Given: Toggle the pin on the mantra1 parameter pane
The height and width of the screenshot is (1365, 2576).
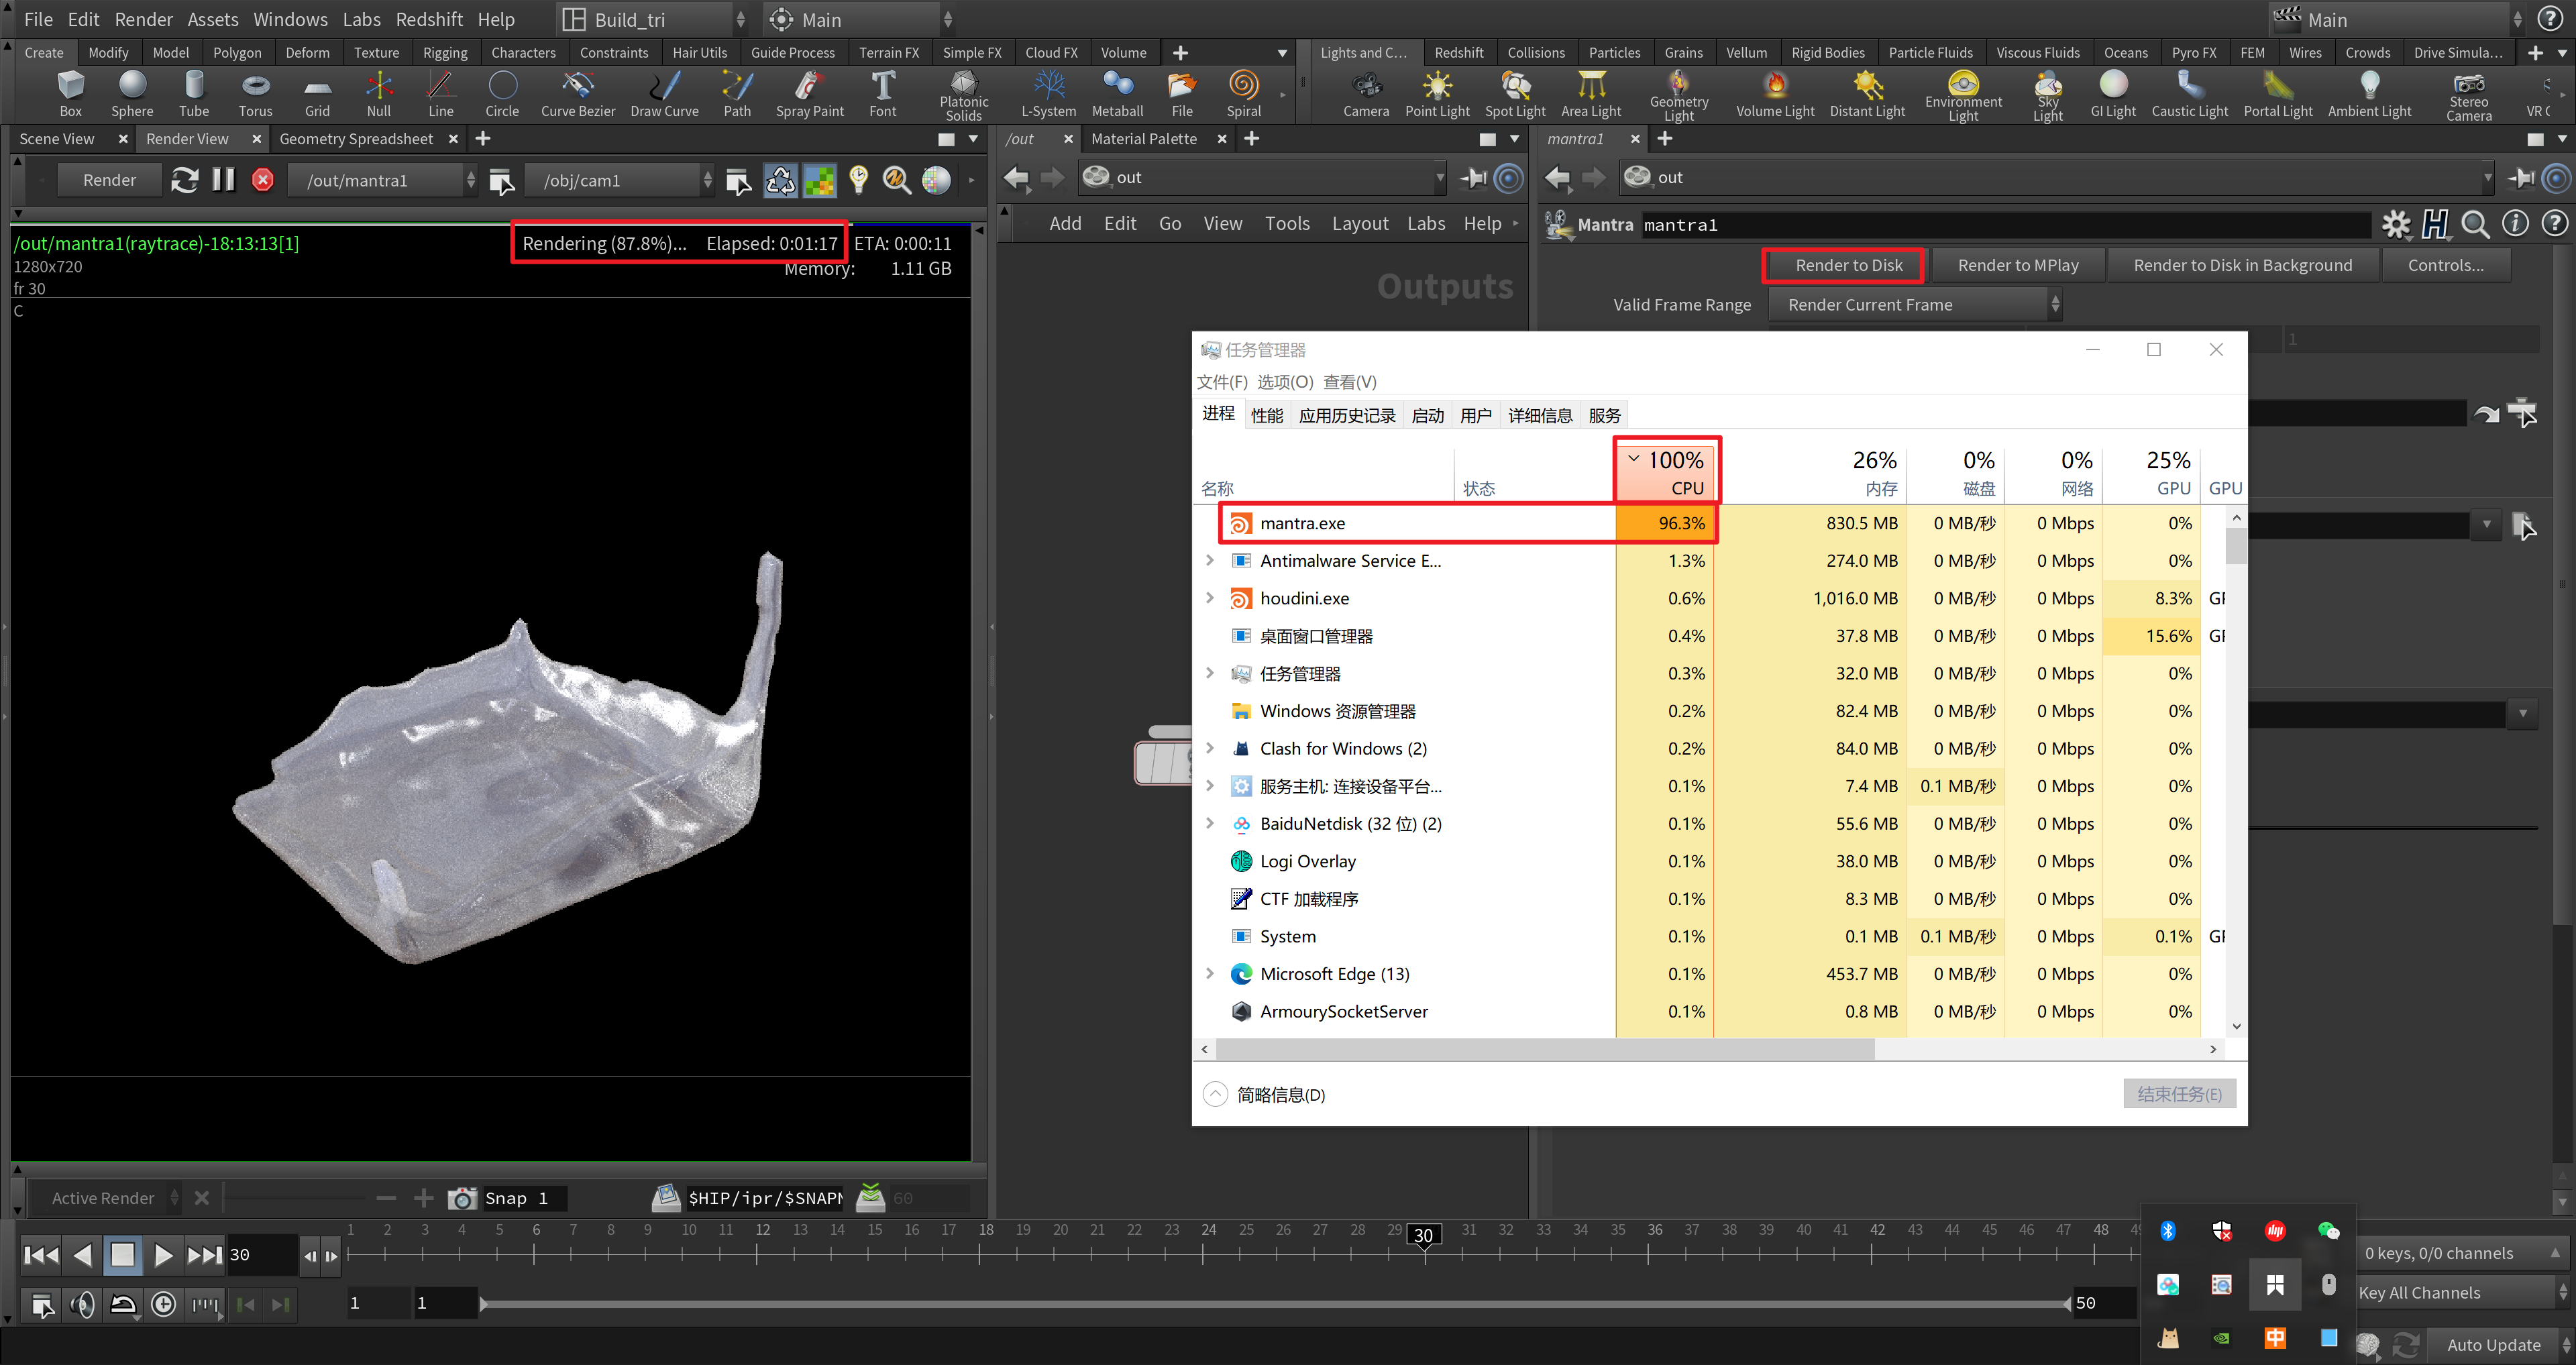Looking at the screenshot, I should (2521, 178).
